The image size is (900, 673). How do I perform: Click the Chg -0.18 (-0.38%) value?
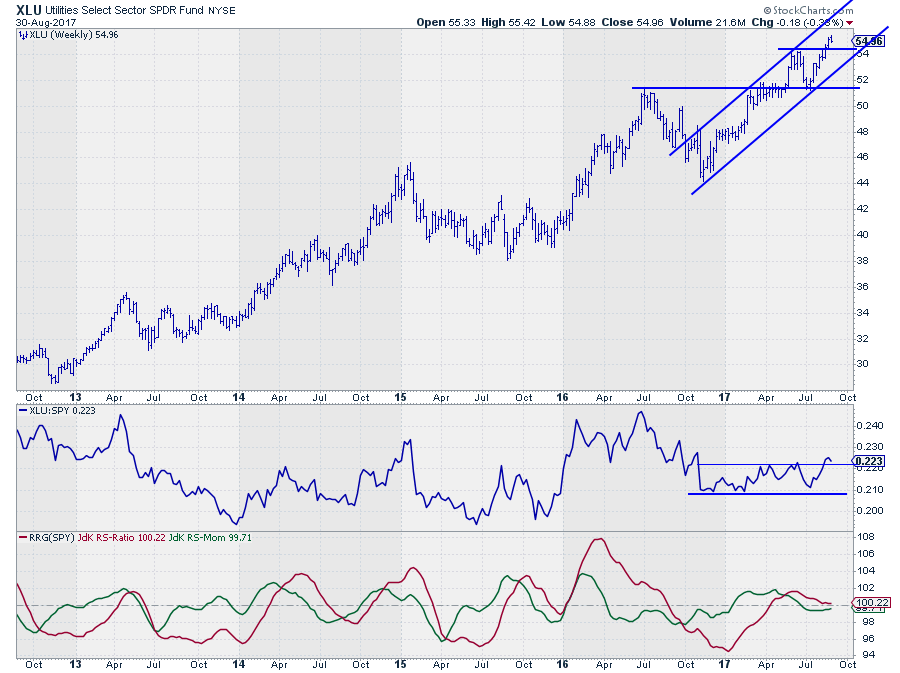pyautogui.click(x=797, y=22)
